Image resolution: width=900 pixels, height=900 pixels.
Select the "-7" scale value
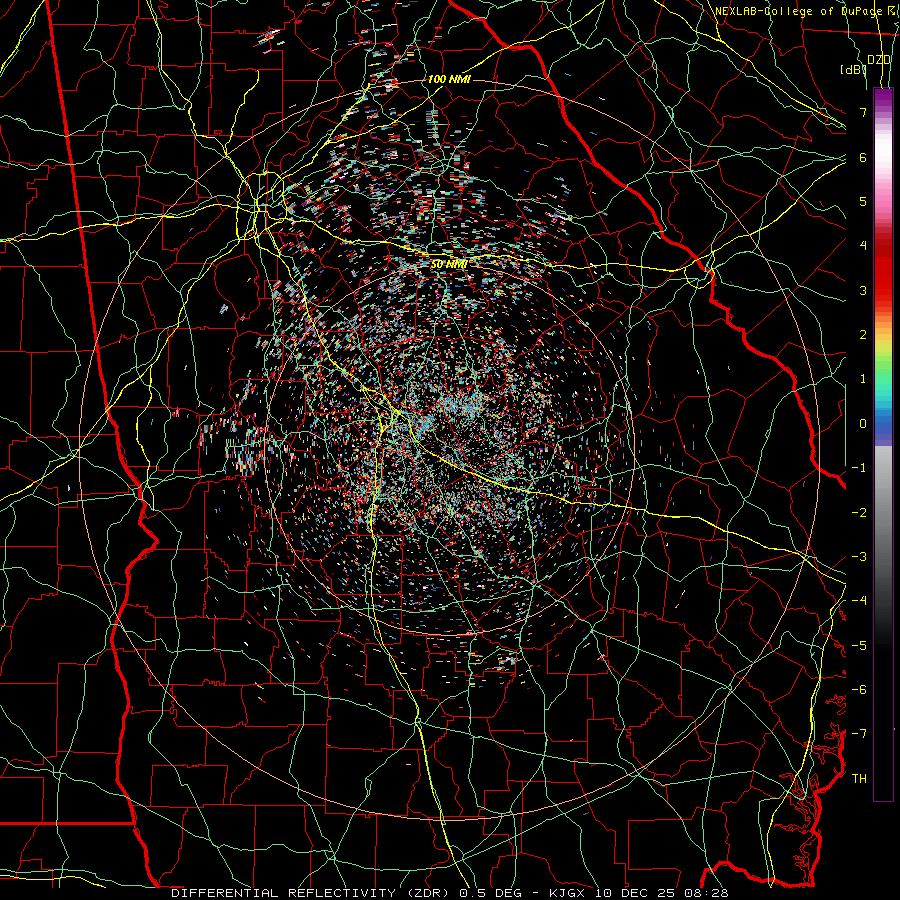[859, 734]
